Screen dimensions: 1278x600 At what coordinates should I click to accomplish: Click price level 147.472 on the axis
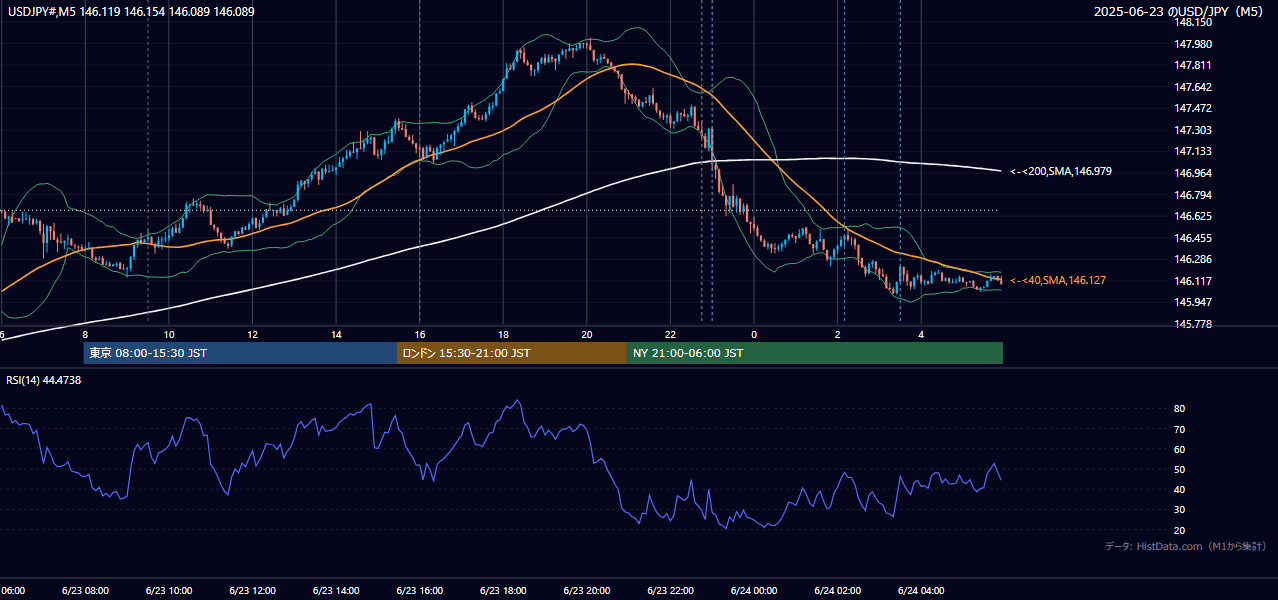1193,108
